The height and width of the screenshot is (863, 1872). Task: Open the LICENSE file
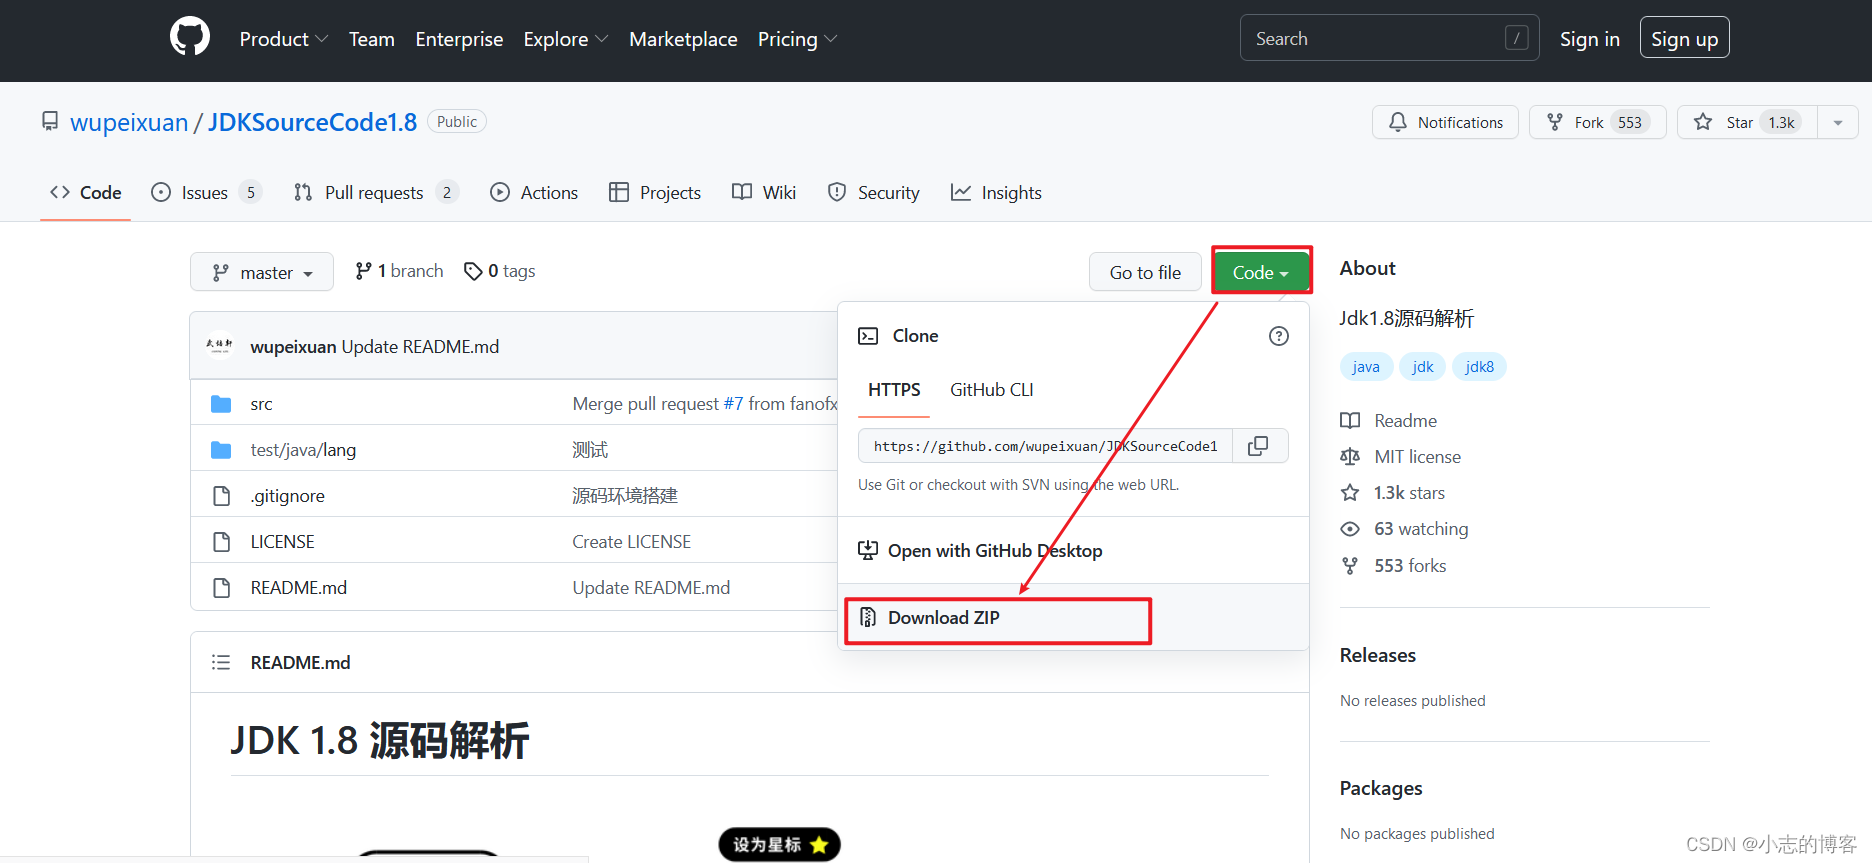click(x=282, y=542)
